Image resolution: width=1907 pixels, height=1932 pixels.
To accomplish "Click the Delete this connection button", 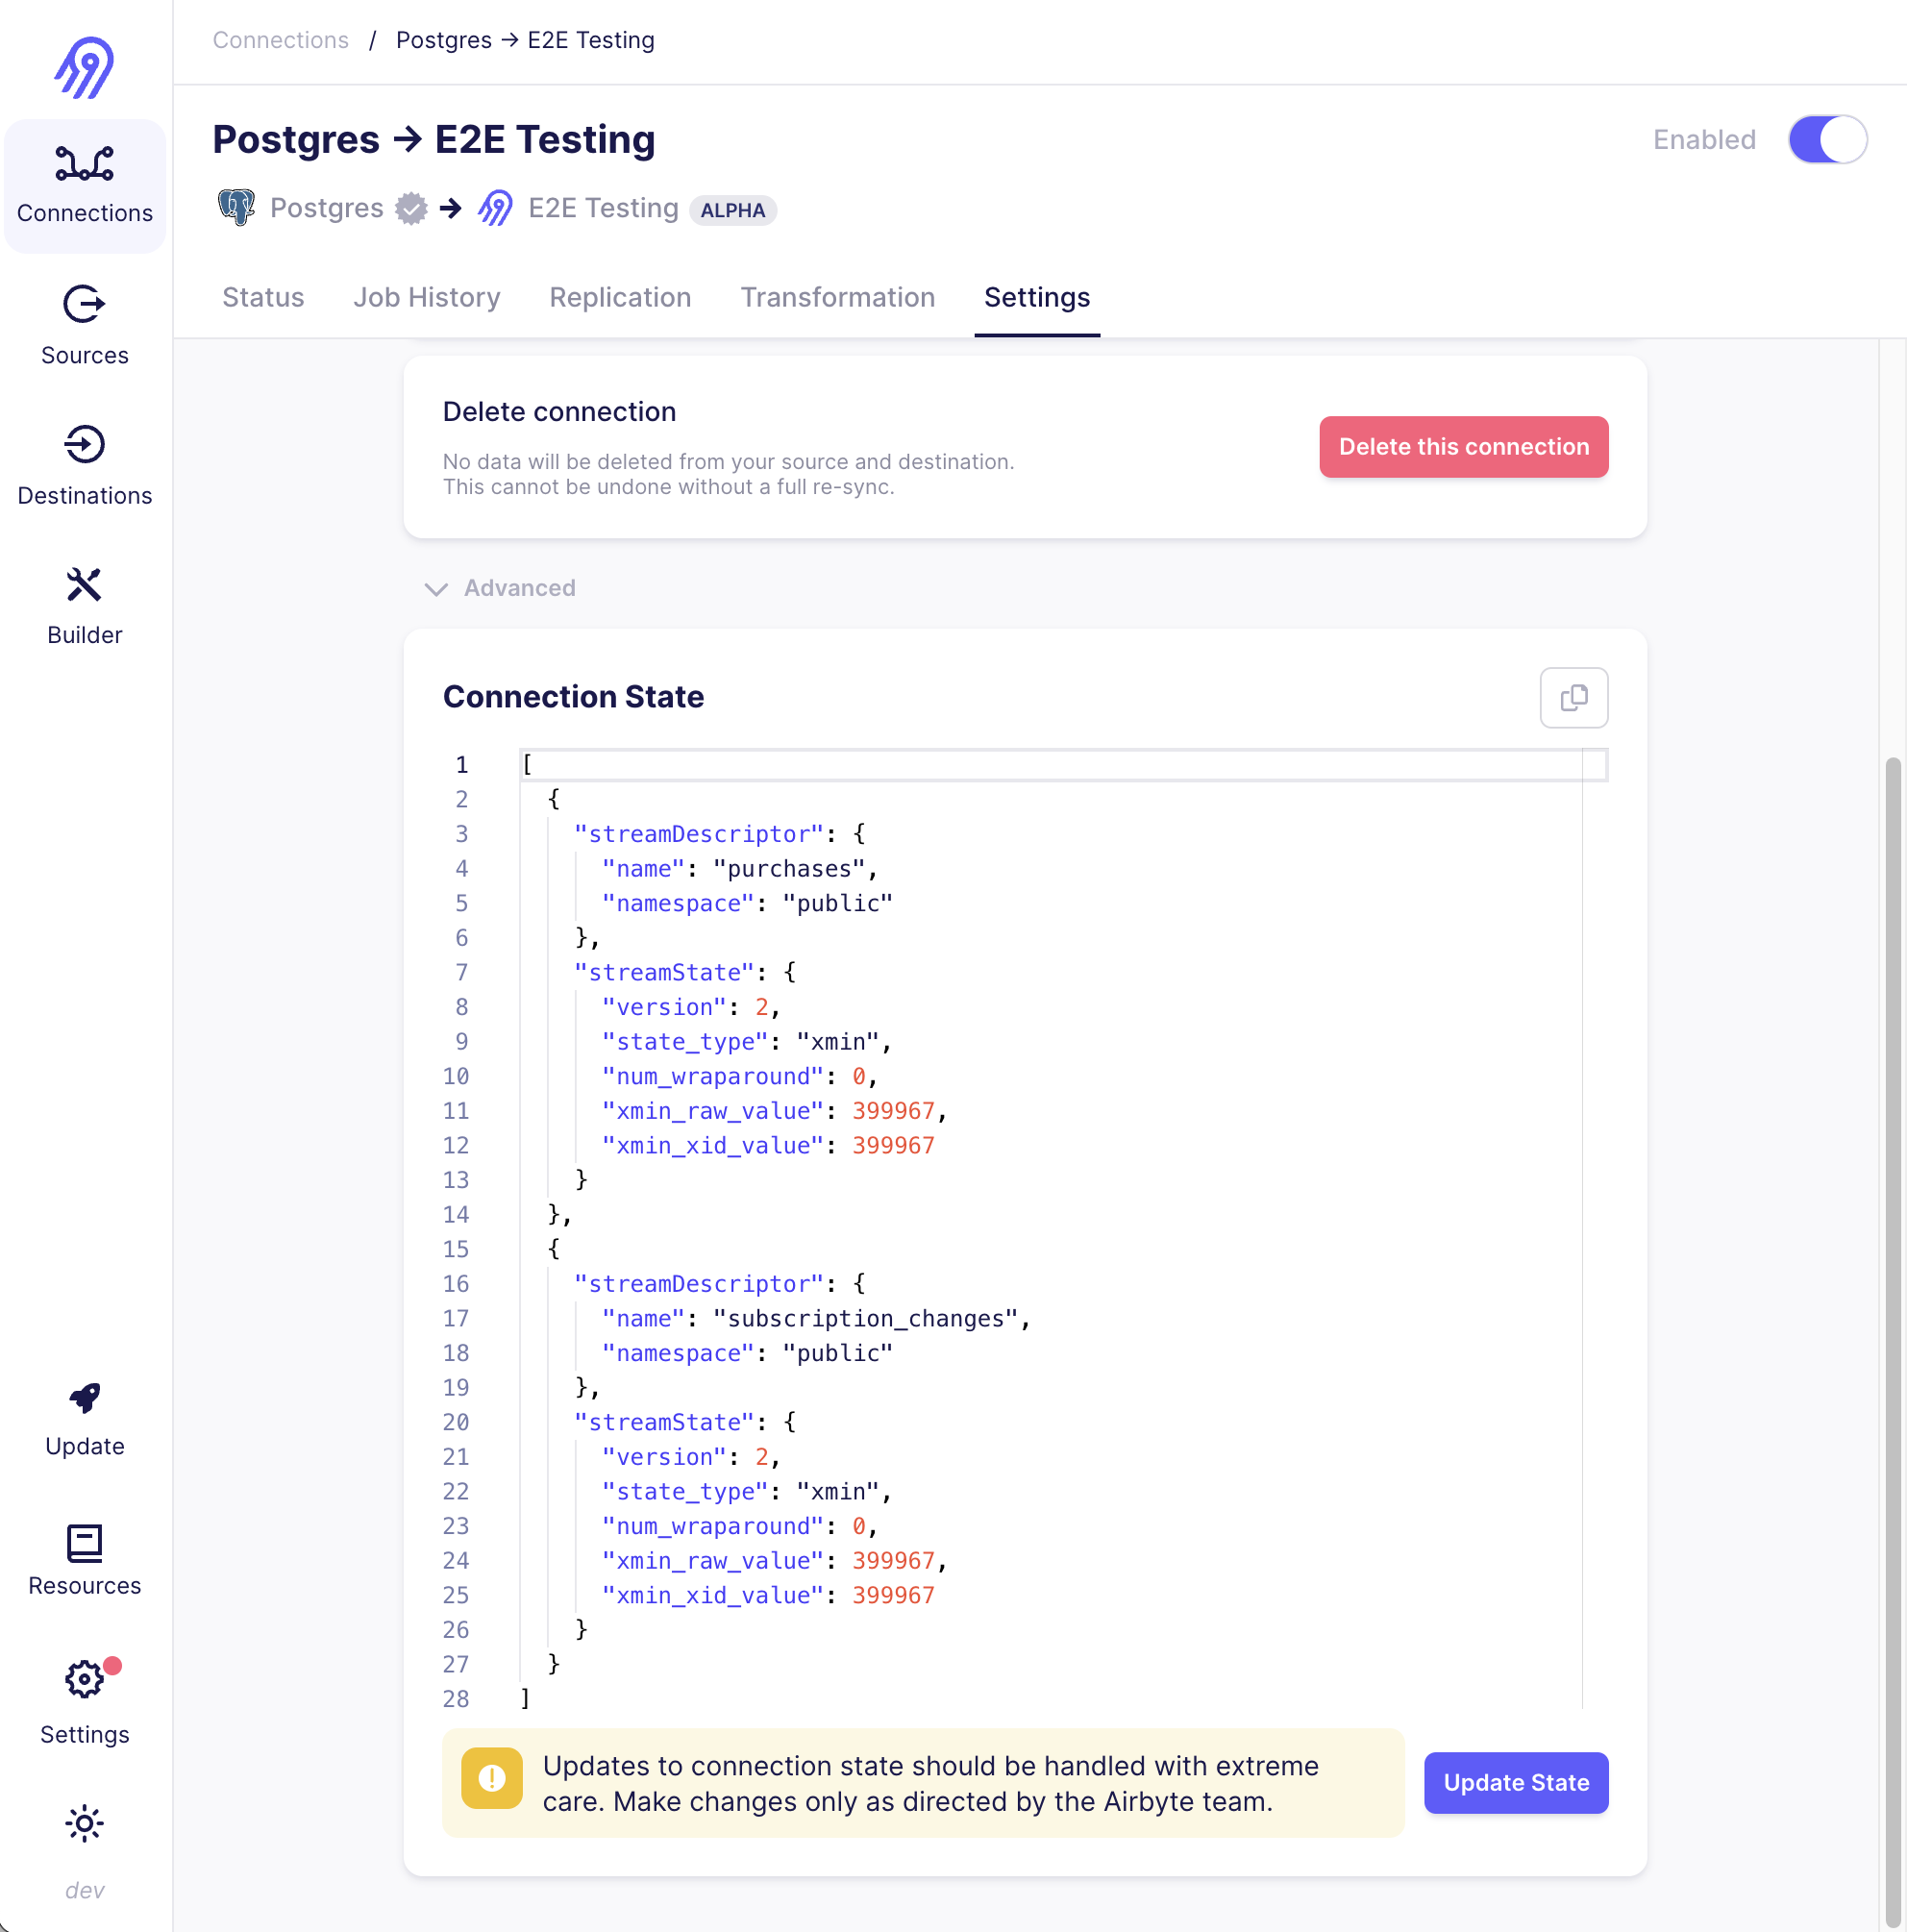I will click(1462, 447).
